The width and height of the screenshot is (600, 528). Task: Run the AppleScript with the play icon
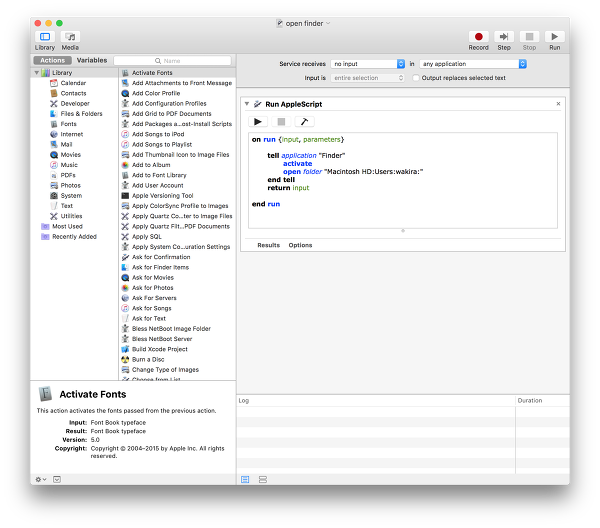pyautogui.click(x=258, y=122)
